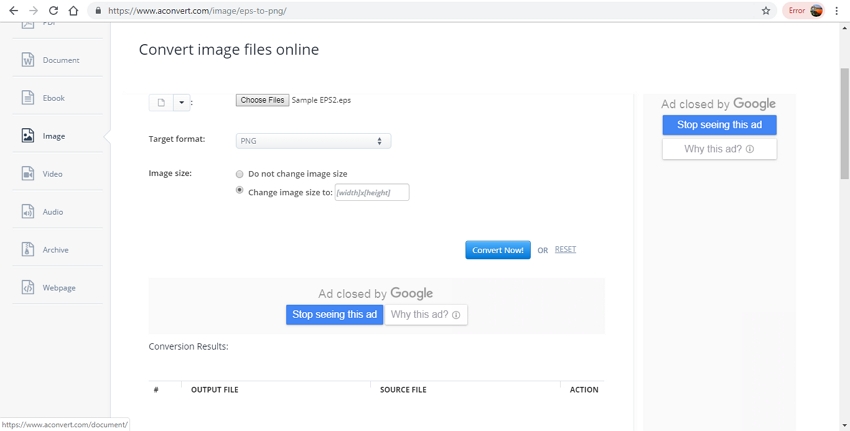The height and width of the screenshot is (431, 850).
Task: Open the Archive converter icon
Action: [x=28, y=250]
